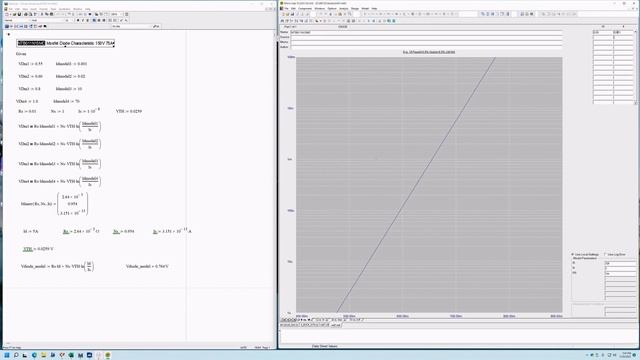Click the Cut icon in Mathcad toolbar

coord(42,14)
